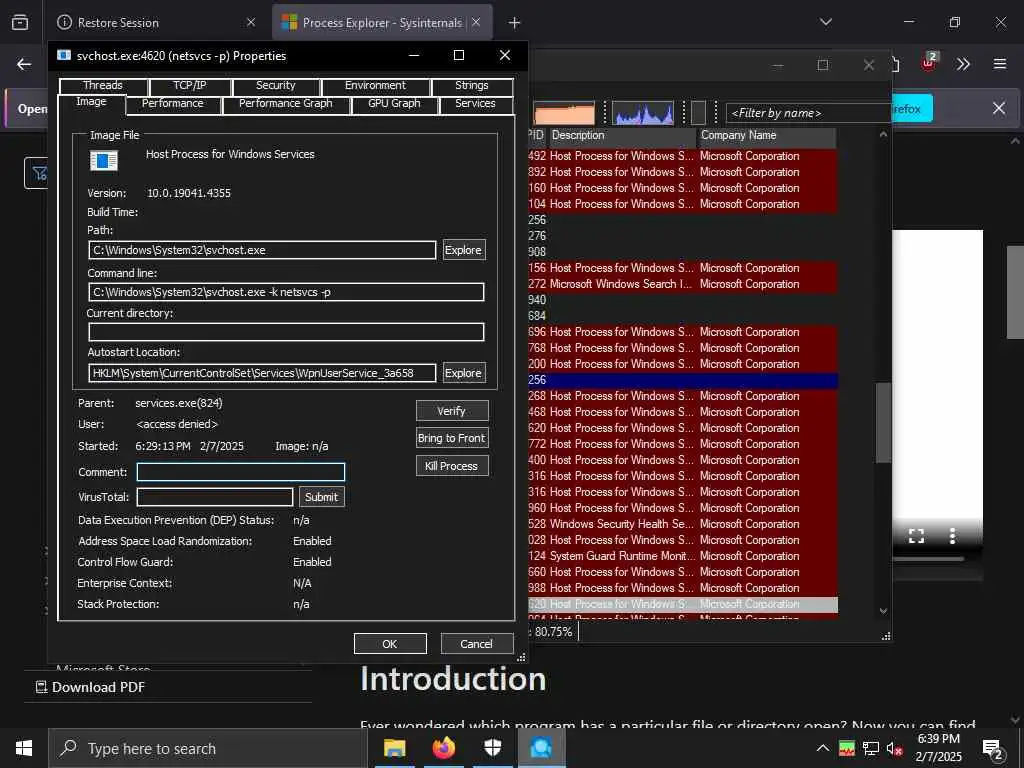
Task: Open Firefox from the taskbar
Action: pos(444,748)
